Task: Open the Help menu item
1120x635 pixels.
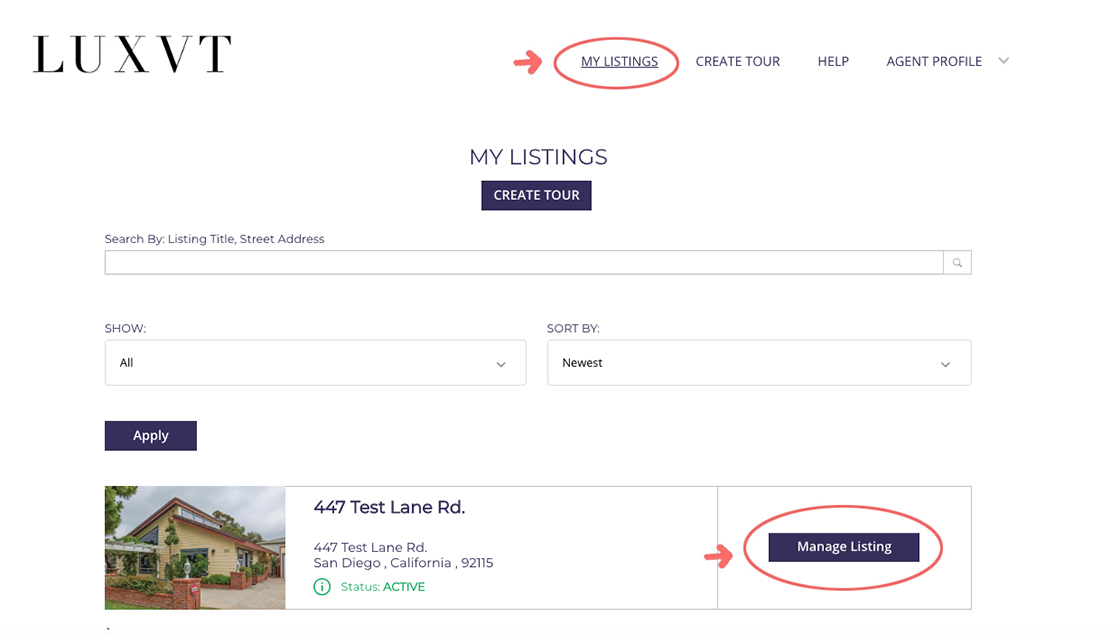Action: [833, 61]
